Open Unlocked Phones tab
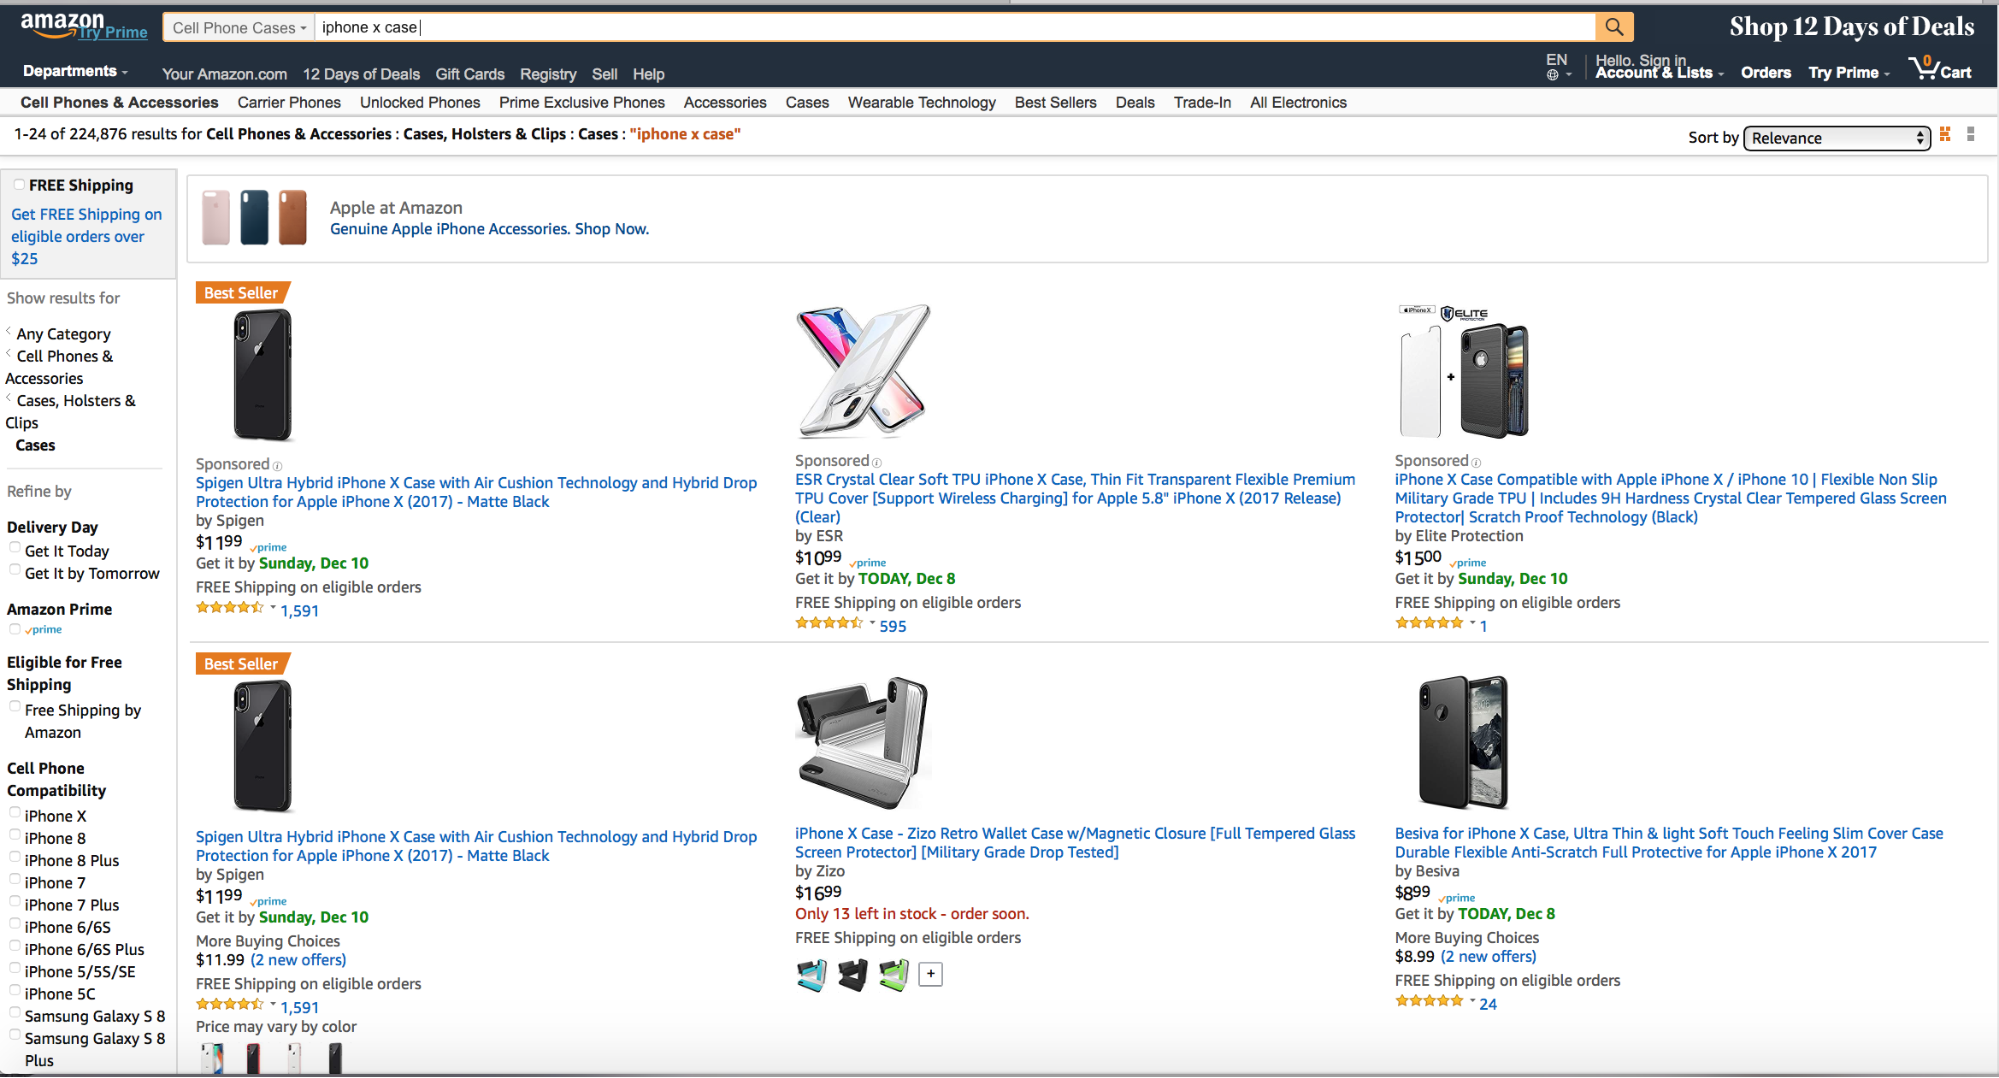1999x1078 pixels. tap(420, 102)
